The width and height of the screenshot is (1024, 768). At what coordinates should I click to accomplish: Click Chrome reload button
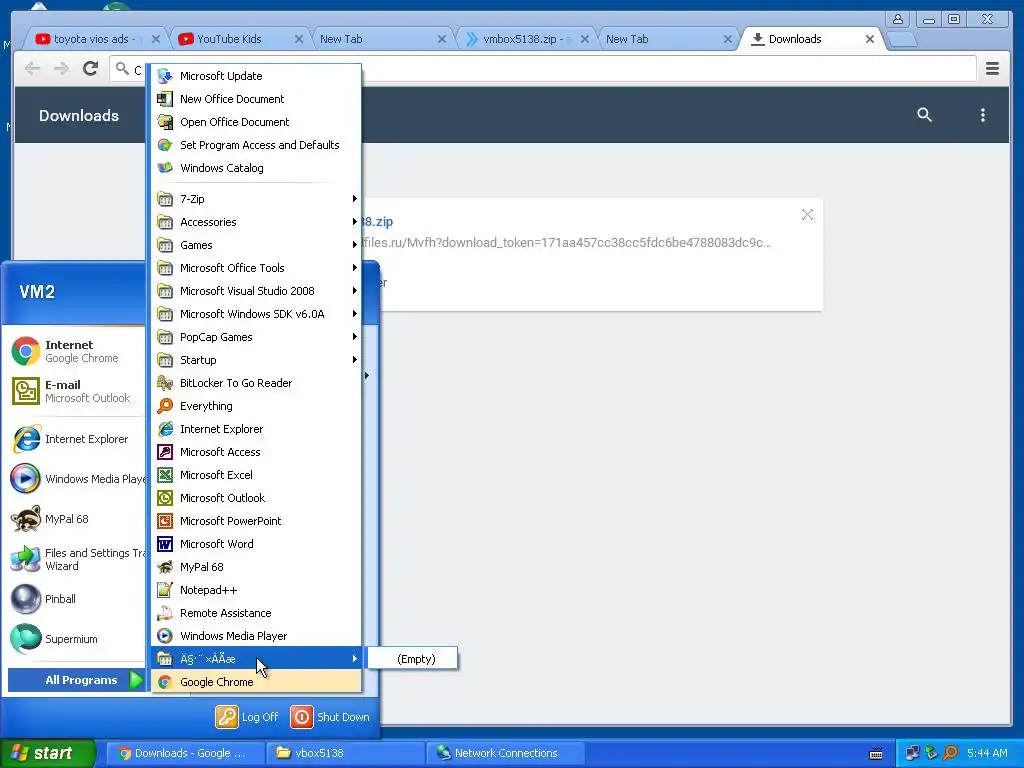(x=90, y=68)
